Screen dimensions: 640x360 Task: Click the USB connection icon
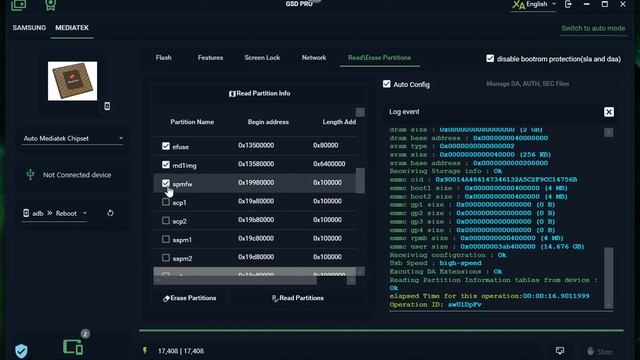[30, 175]
